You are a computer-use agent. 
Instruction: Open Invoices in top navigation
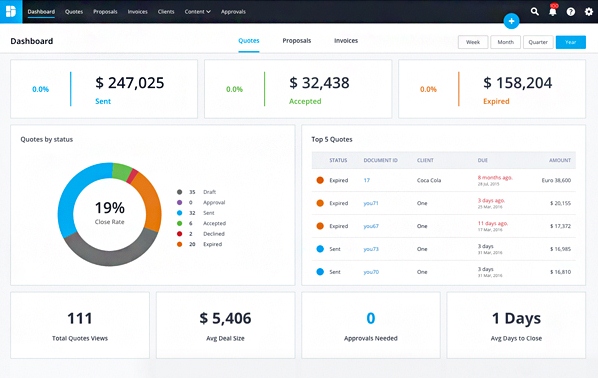137,12
